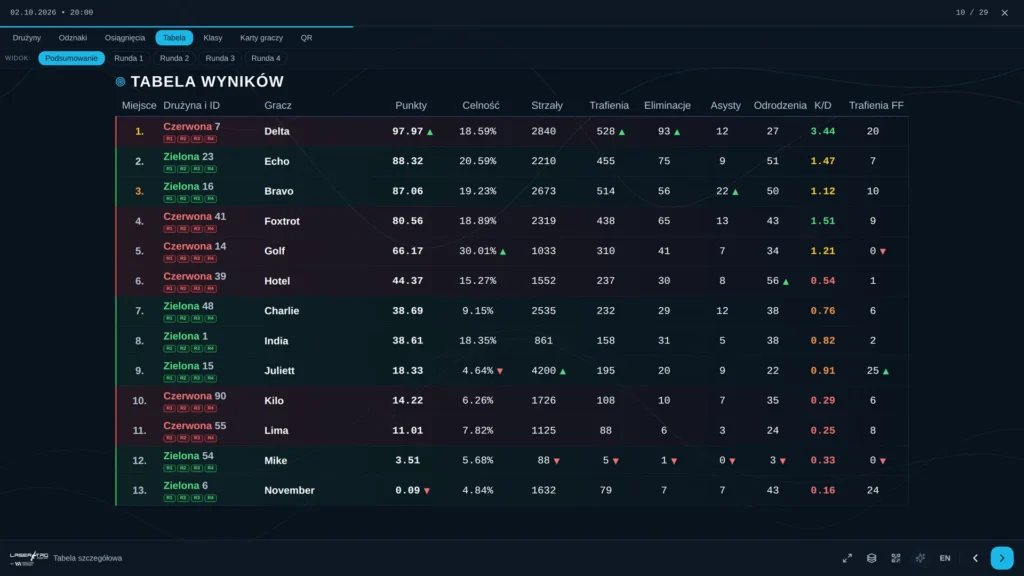Click team label Czerwona 7
The width and height of the screenshot is (1024, 576).
tap(192, 127)
